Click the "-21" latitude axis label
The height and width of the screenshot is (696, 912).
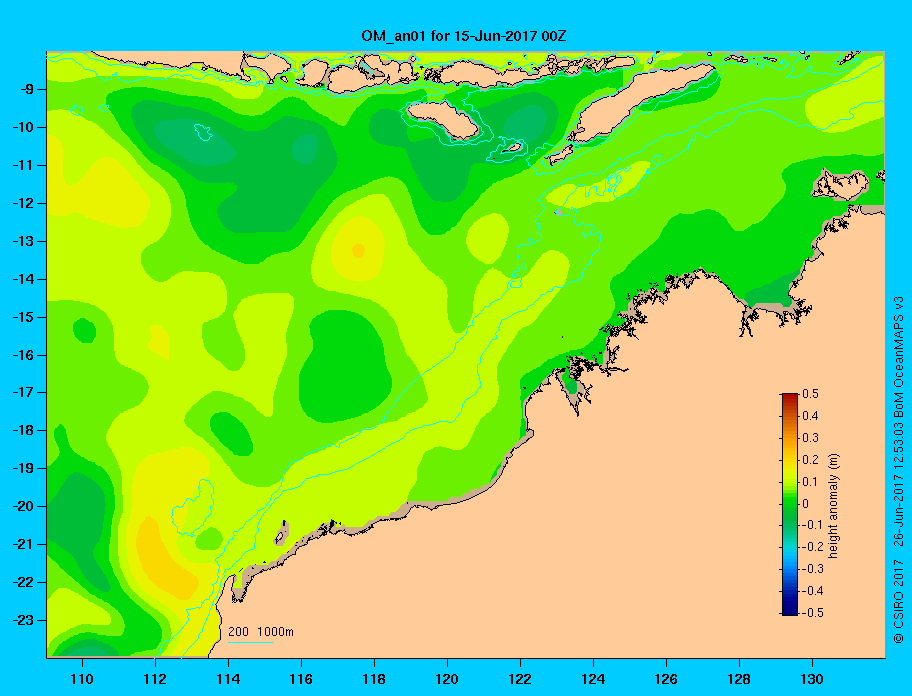coord(23,544)
